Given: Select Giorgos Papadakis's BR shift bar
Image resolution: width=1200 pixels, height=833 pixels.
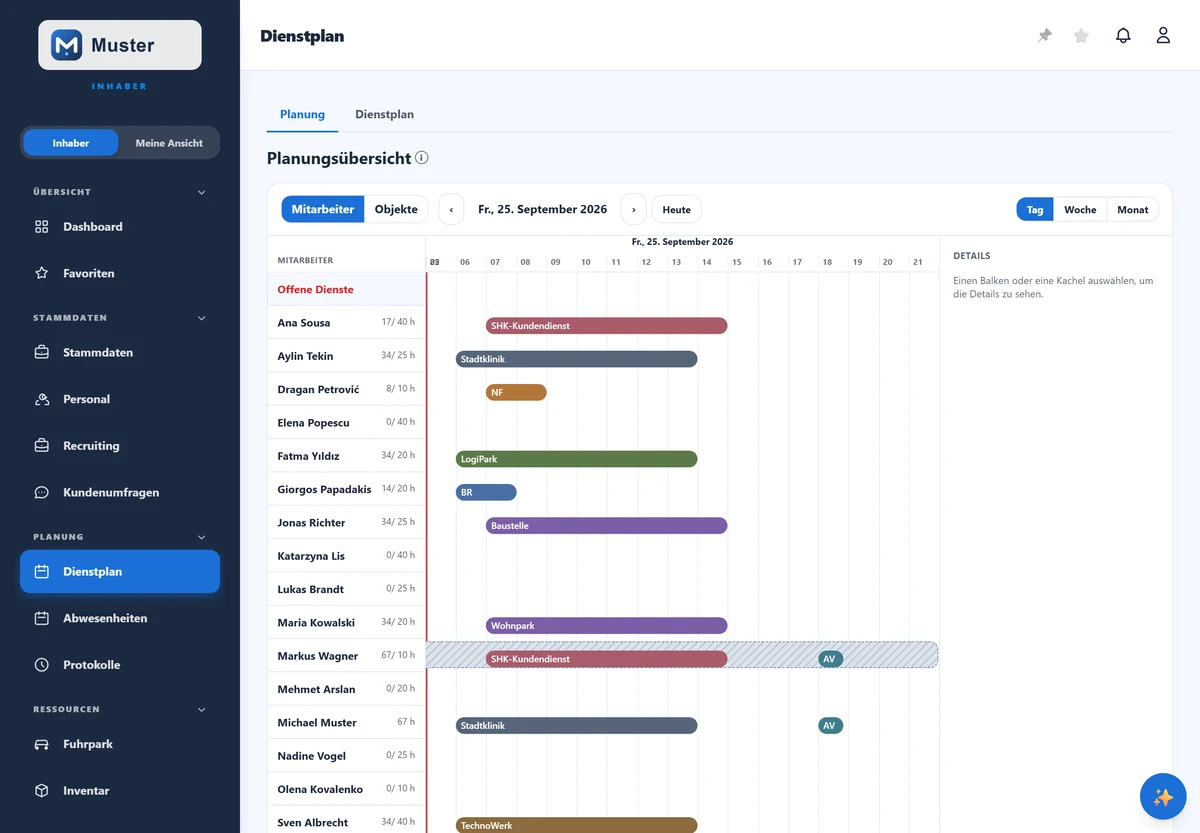Looking at the screenshot, I should click(486, 492).
